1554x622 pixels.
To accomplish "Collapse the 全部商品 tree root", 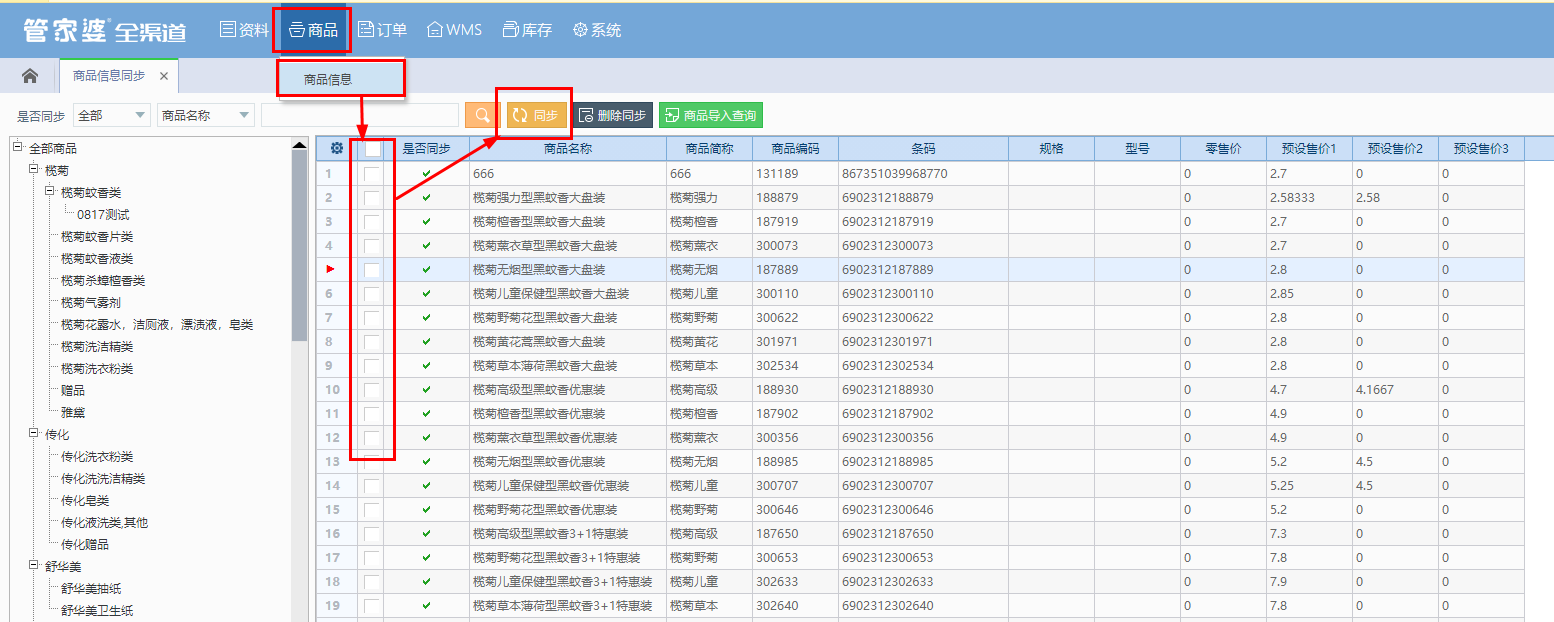I will coord(18,148).
